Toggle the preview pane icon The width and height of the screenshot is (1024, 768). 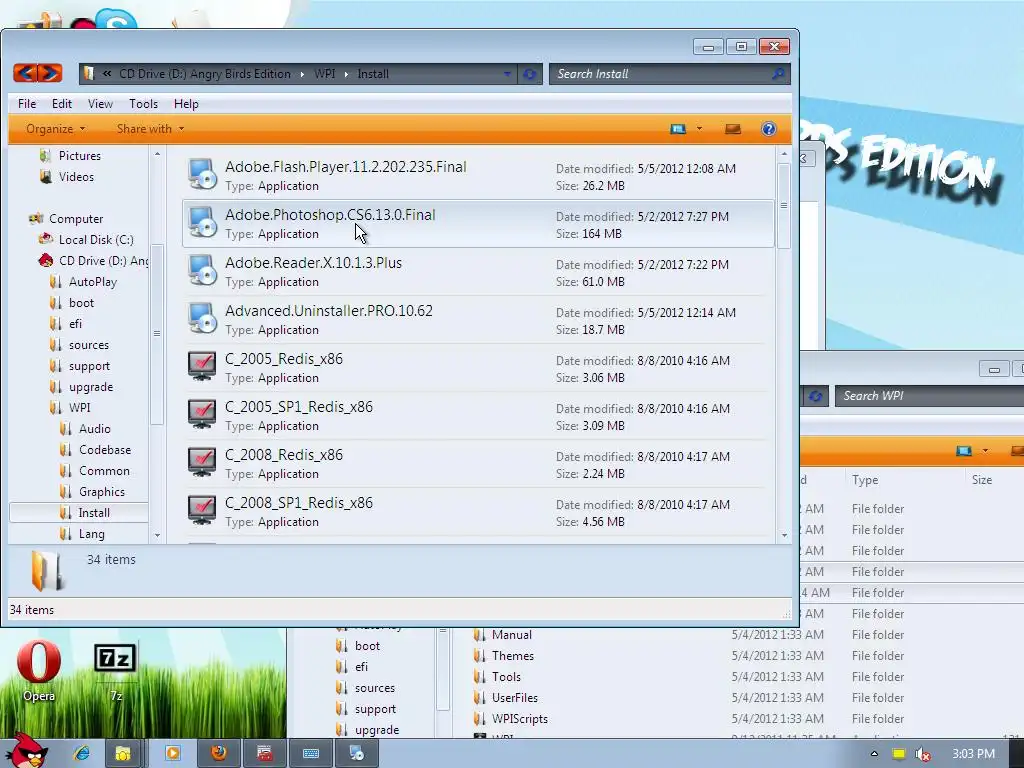[x=733, y=129]
